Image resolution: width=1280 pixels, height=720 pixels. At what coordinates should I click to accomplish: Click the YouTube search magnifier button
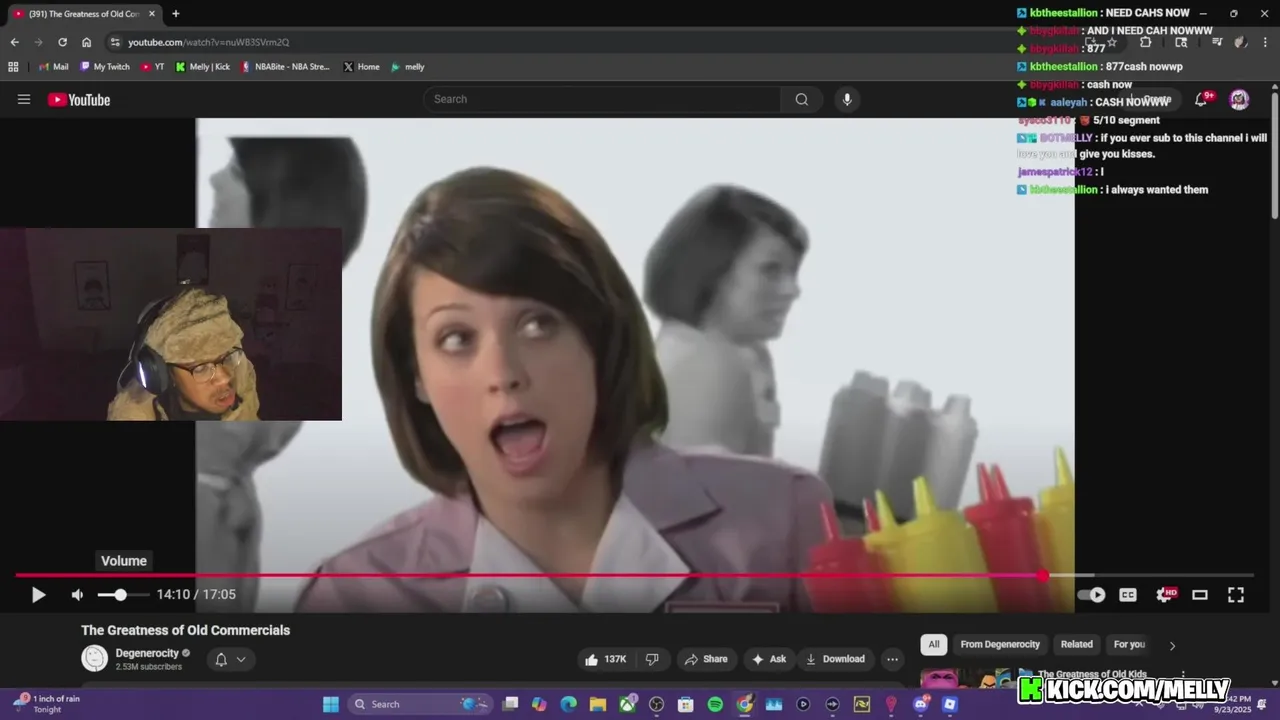pyautogui.click(x=802, y=99)
